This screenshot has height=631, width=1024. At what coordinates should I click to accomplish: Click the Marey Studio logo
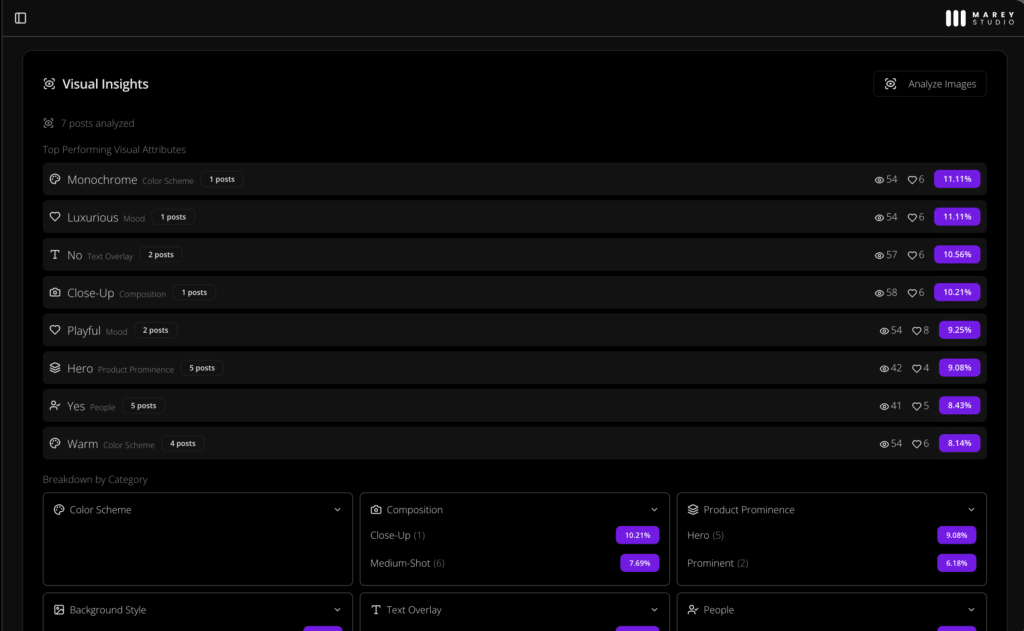click(x=979, y=18)
